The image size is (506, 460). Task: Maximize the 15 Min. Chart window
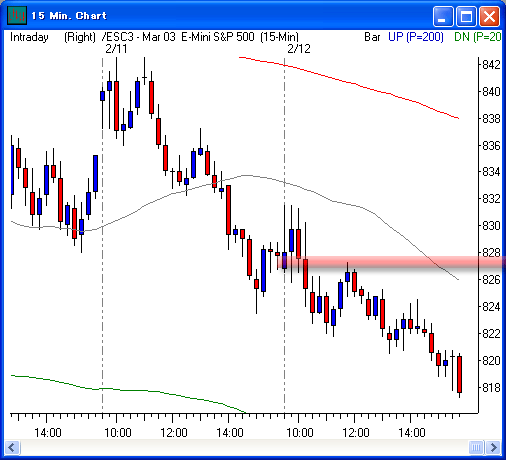[466, 16]
